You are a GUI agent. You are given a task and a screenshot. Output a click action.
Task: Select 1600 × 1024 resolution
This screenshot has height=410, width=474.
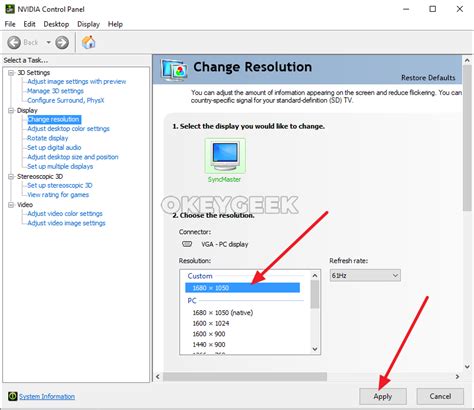pyautogui.click(x=211, y=323)
